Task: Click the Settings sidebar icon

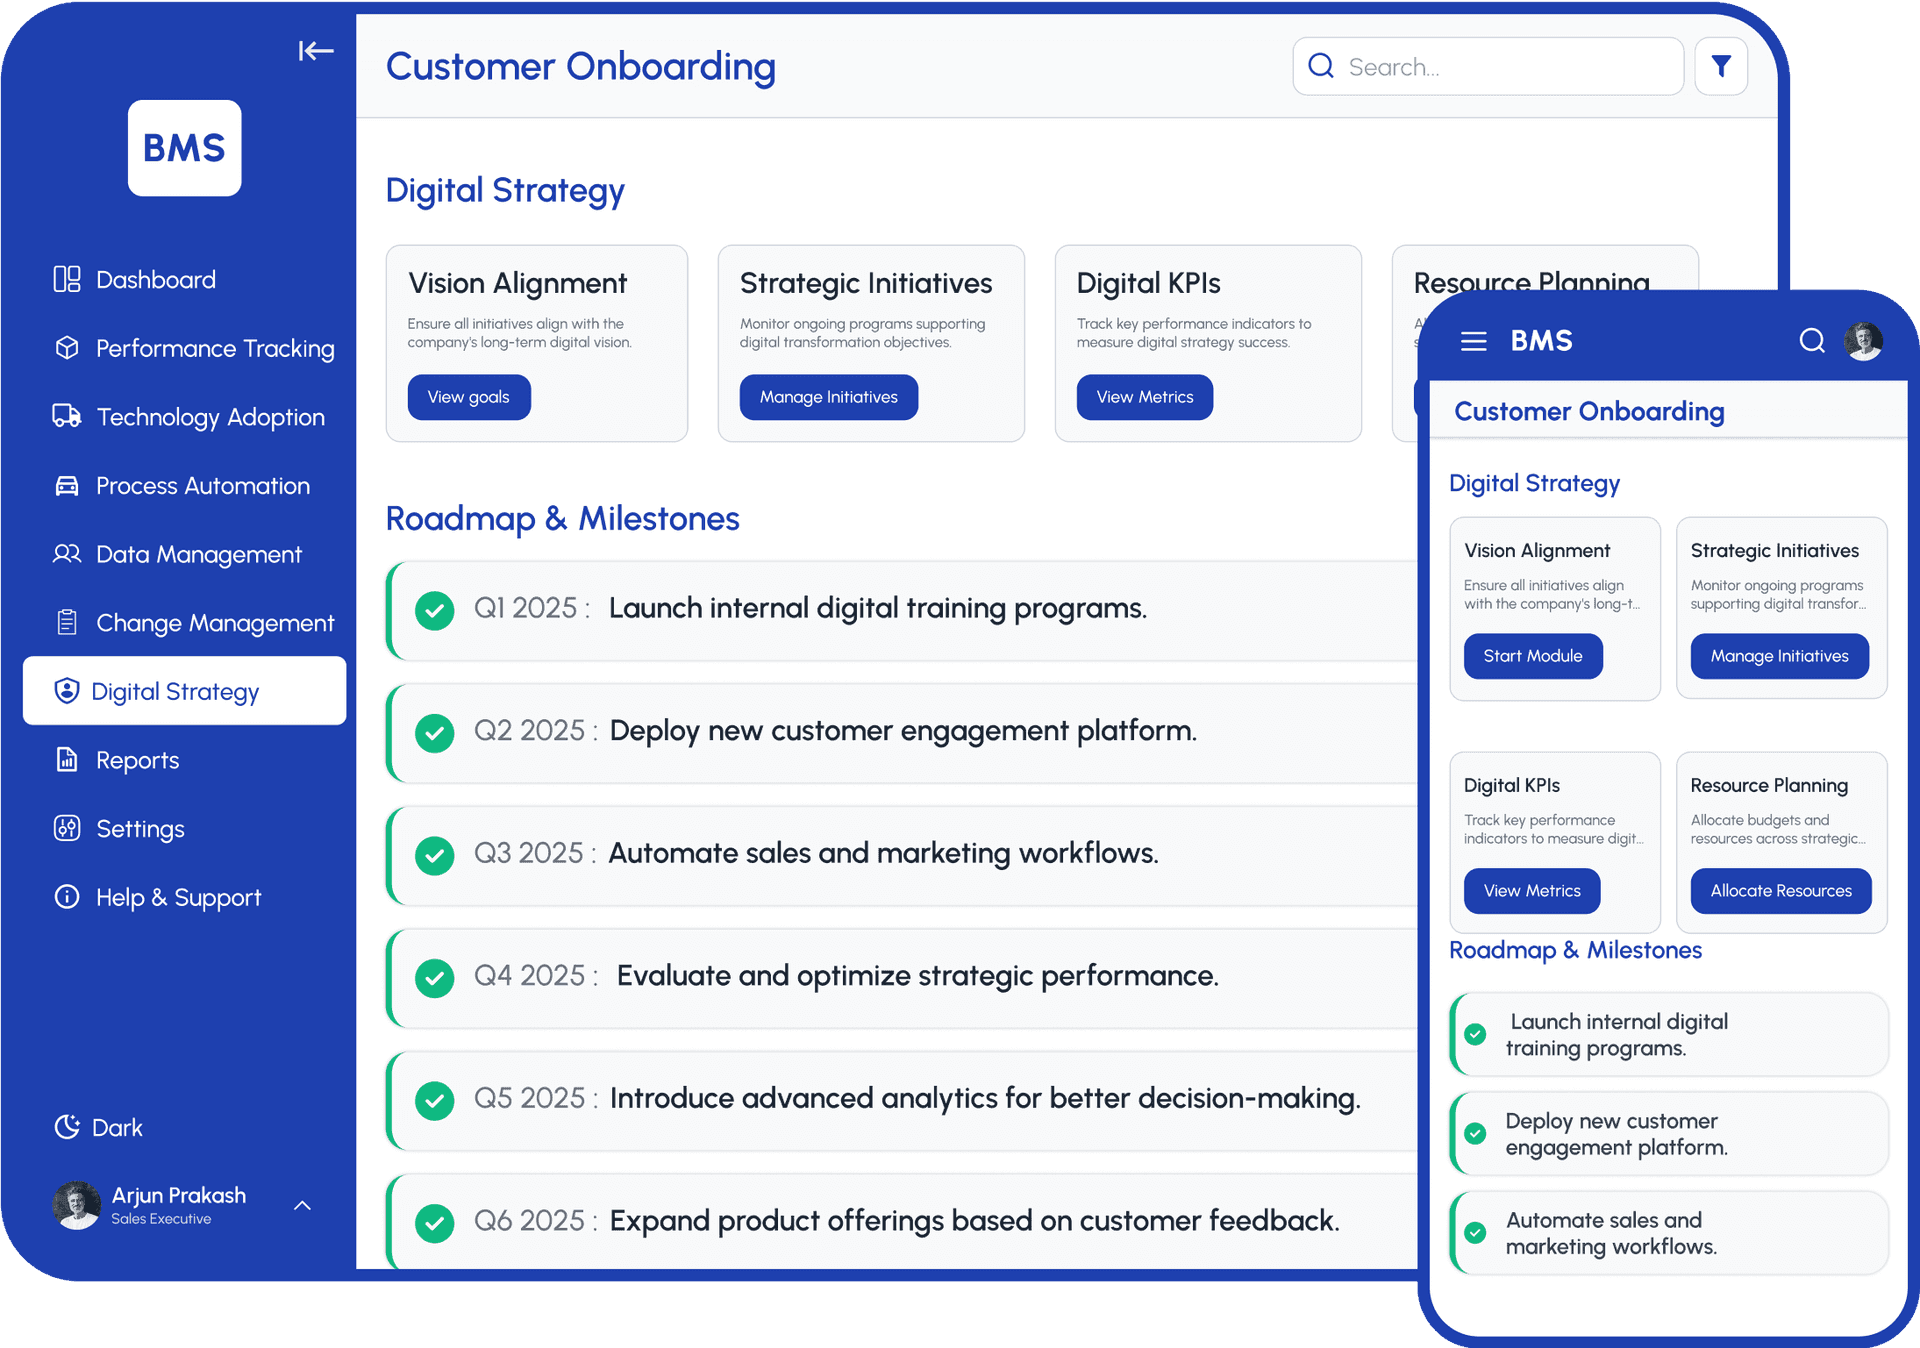Action: click(67, 828)
